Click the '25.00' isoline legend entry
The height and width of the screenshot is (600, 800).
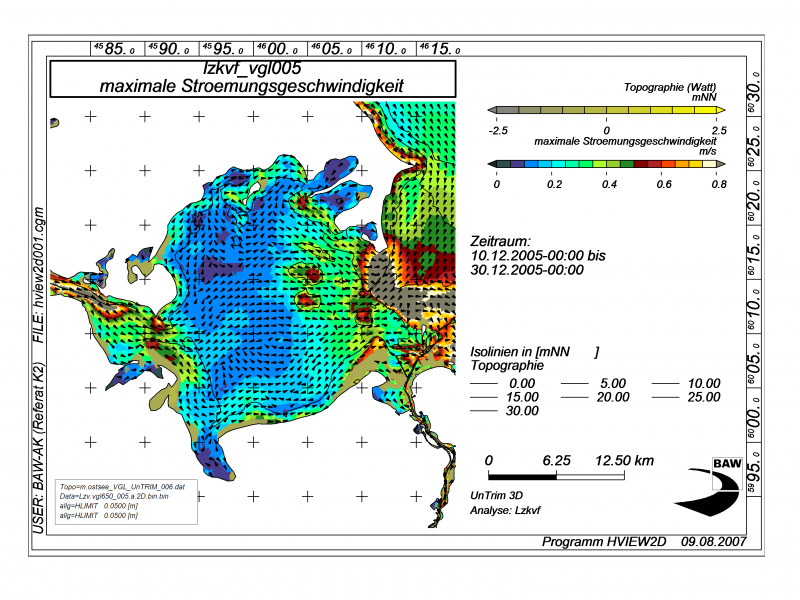click(686, 397)
